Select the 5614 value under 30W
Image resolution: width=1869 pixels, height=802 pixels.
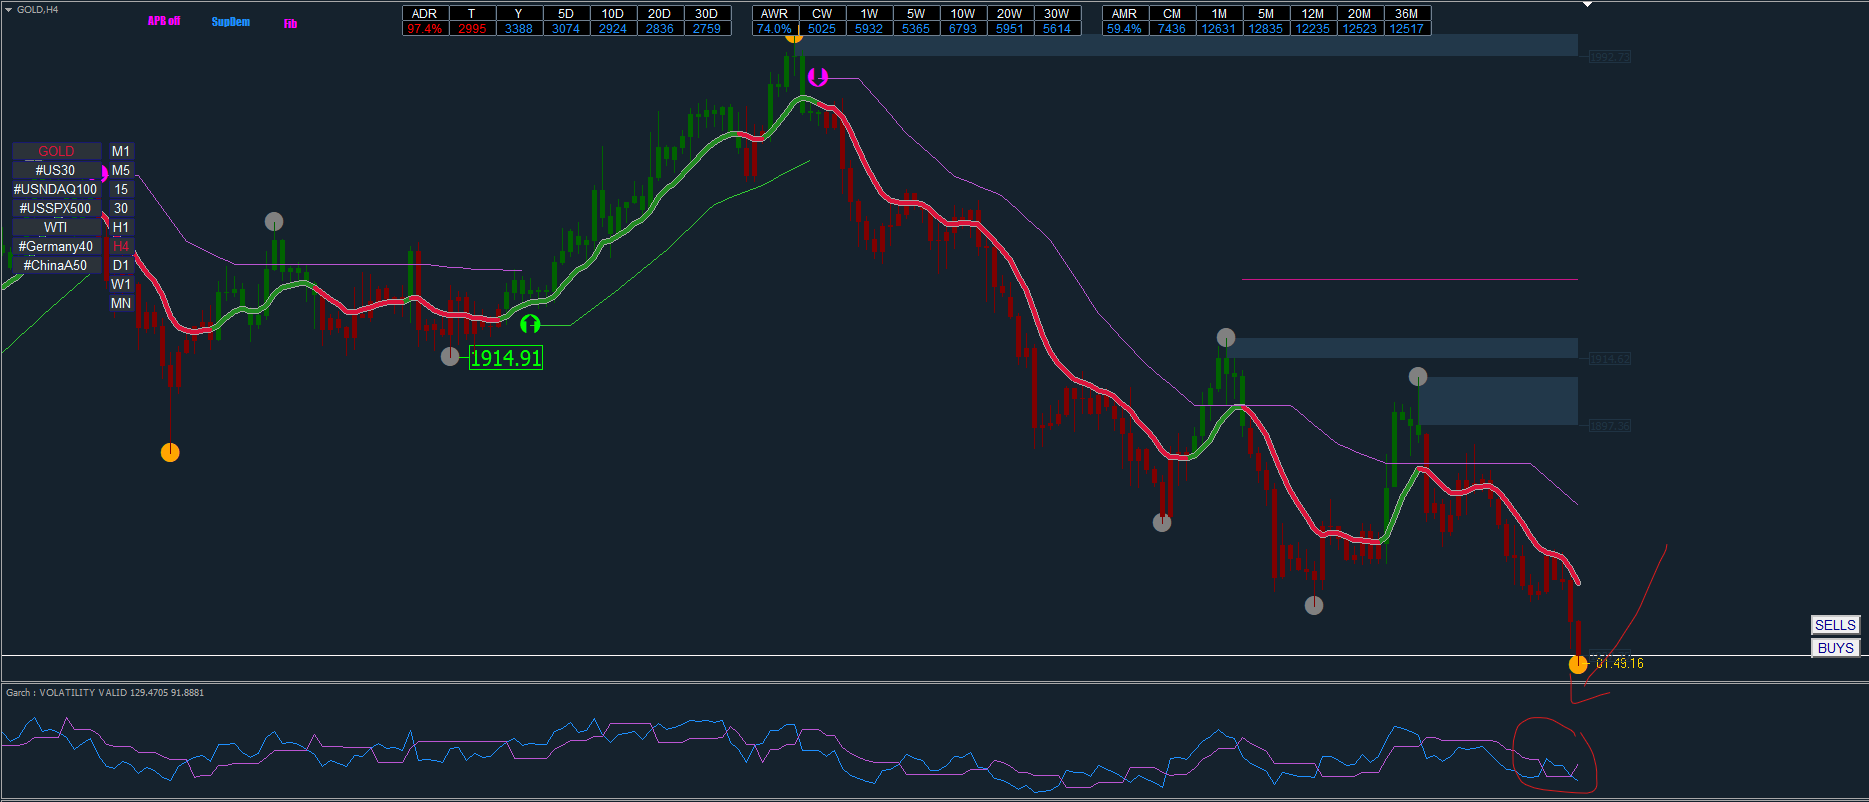(x=1057, y=28)
